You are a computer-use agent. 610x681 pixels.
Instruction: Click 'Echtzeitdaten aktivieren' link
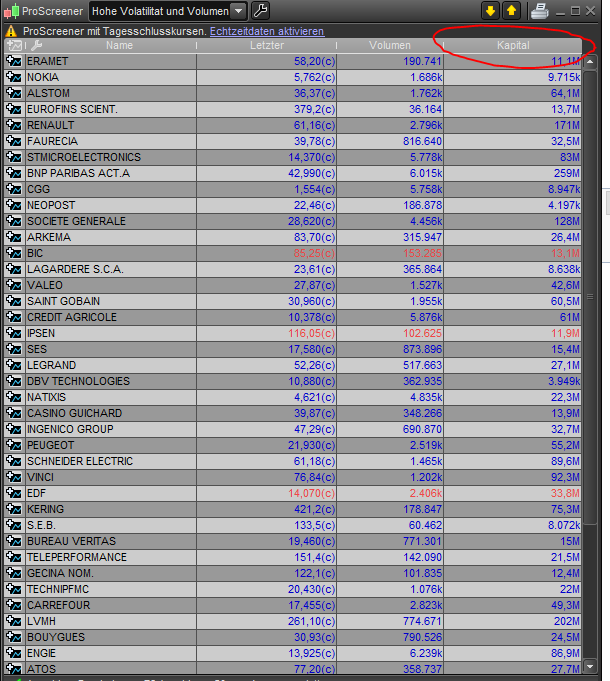point(267,31)
